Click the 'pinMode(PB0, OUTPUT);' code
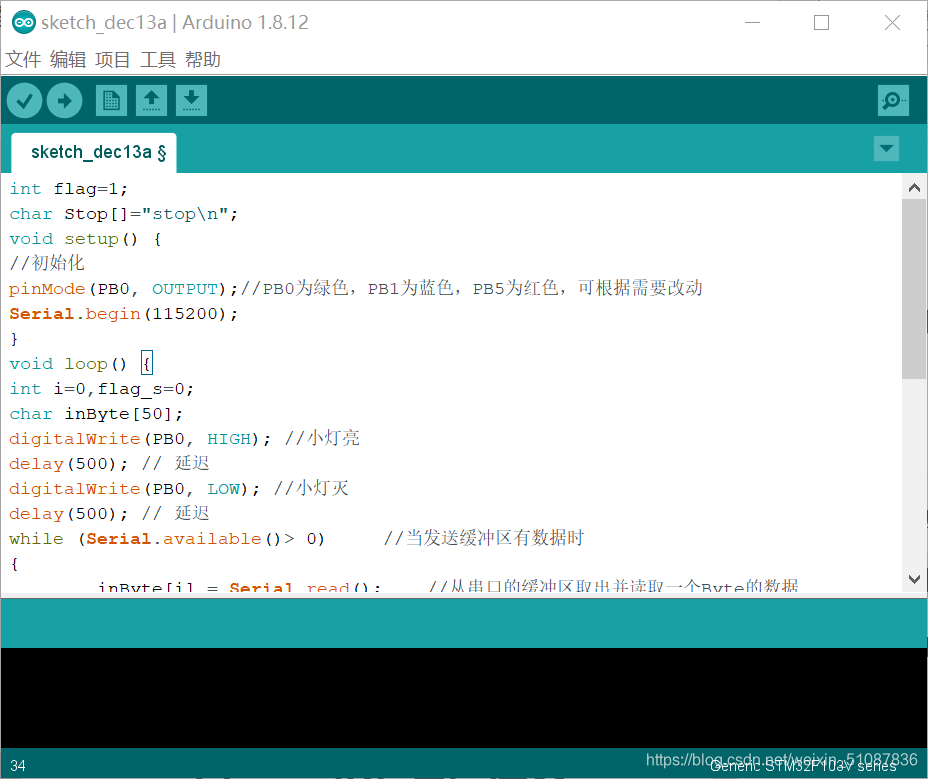Screen dimensions: 928x779 pyautogui.click(x=123, y=289)
